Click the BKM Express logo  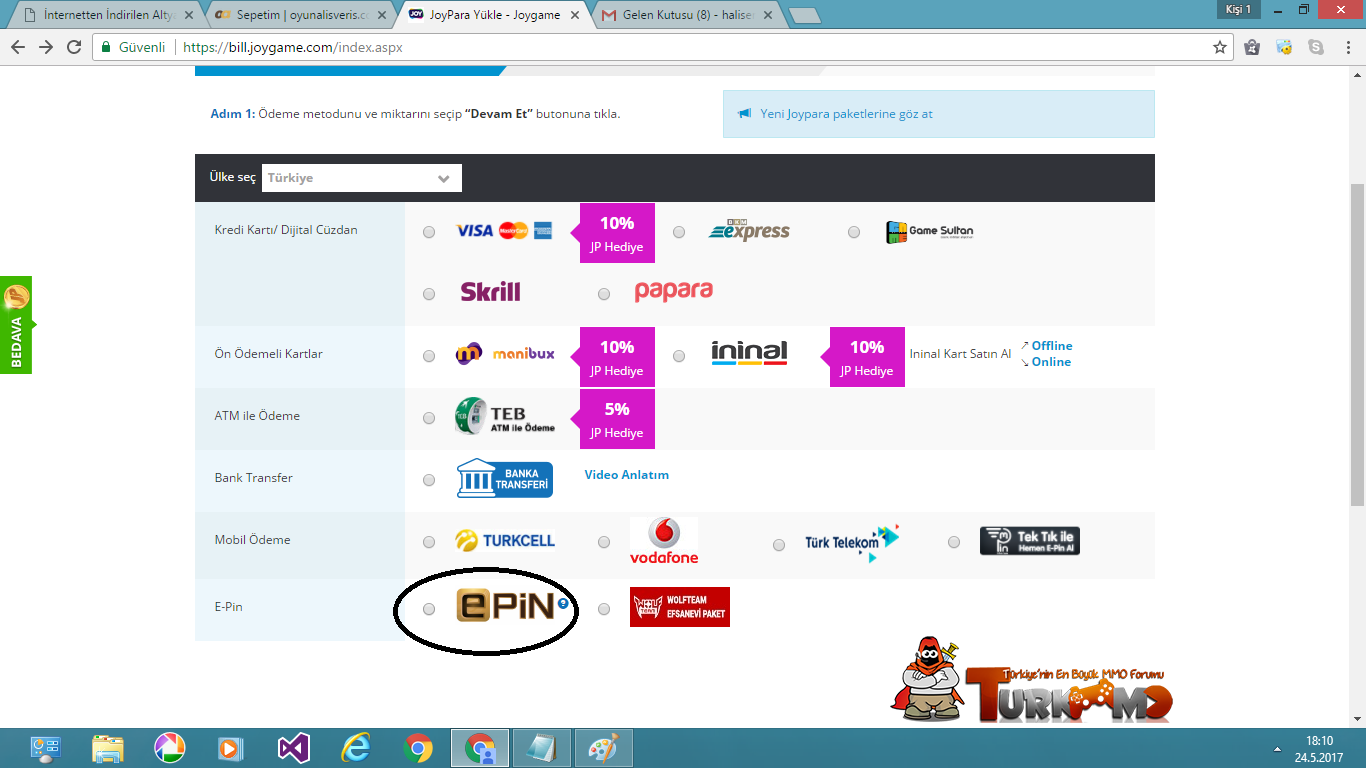point(749,230)
